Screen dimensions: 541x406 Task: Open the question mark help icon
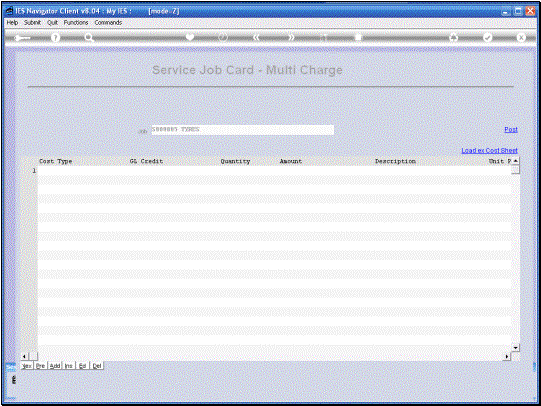[55, 38]
